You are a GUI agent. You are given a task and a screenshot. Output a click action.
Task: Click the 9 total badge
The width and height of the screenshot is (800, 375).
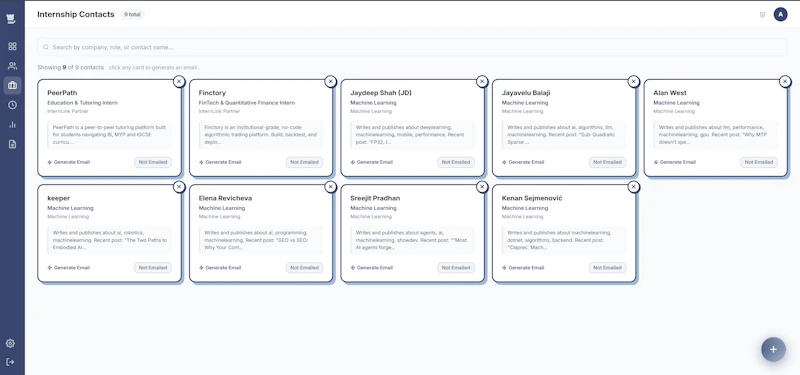(x=132, y=15)
